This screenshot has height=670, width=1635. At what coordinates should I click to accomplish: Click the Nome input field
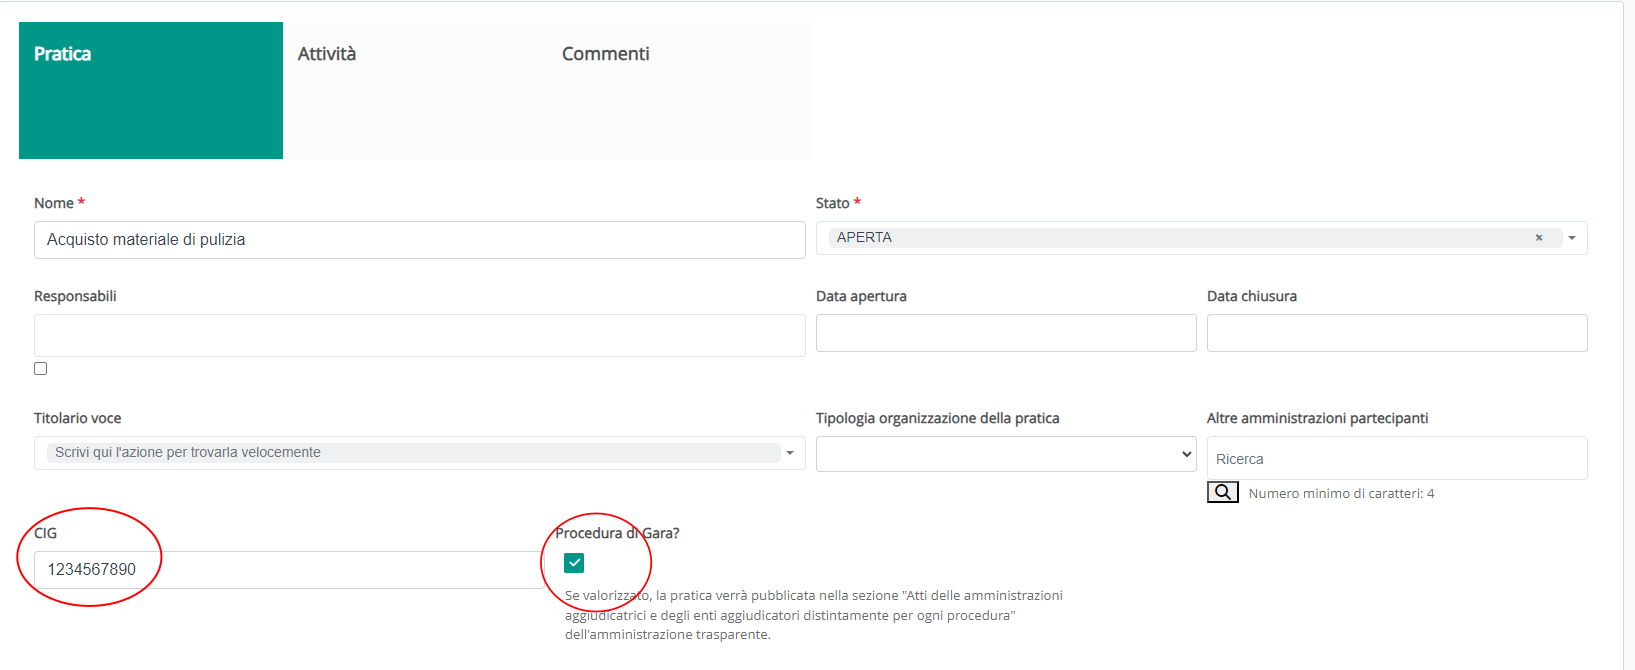point(420,240)
